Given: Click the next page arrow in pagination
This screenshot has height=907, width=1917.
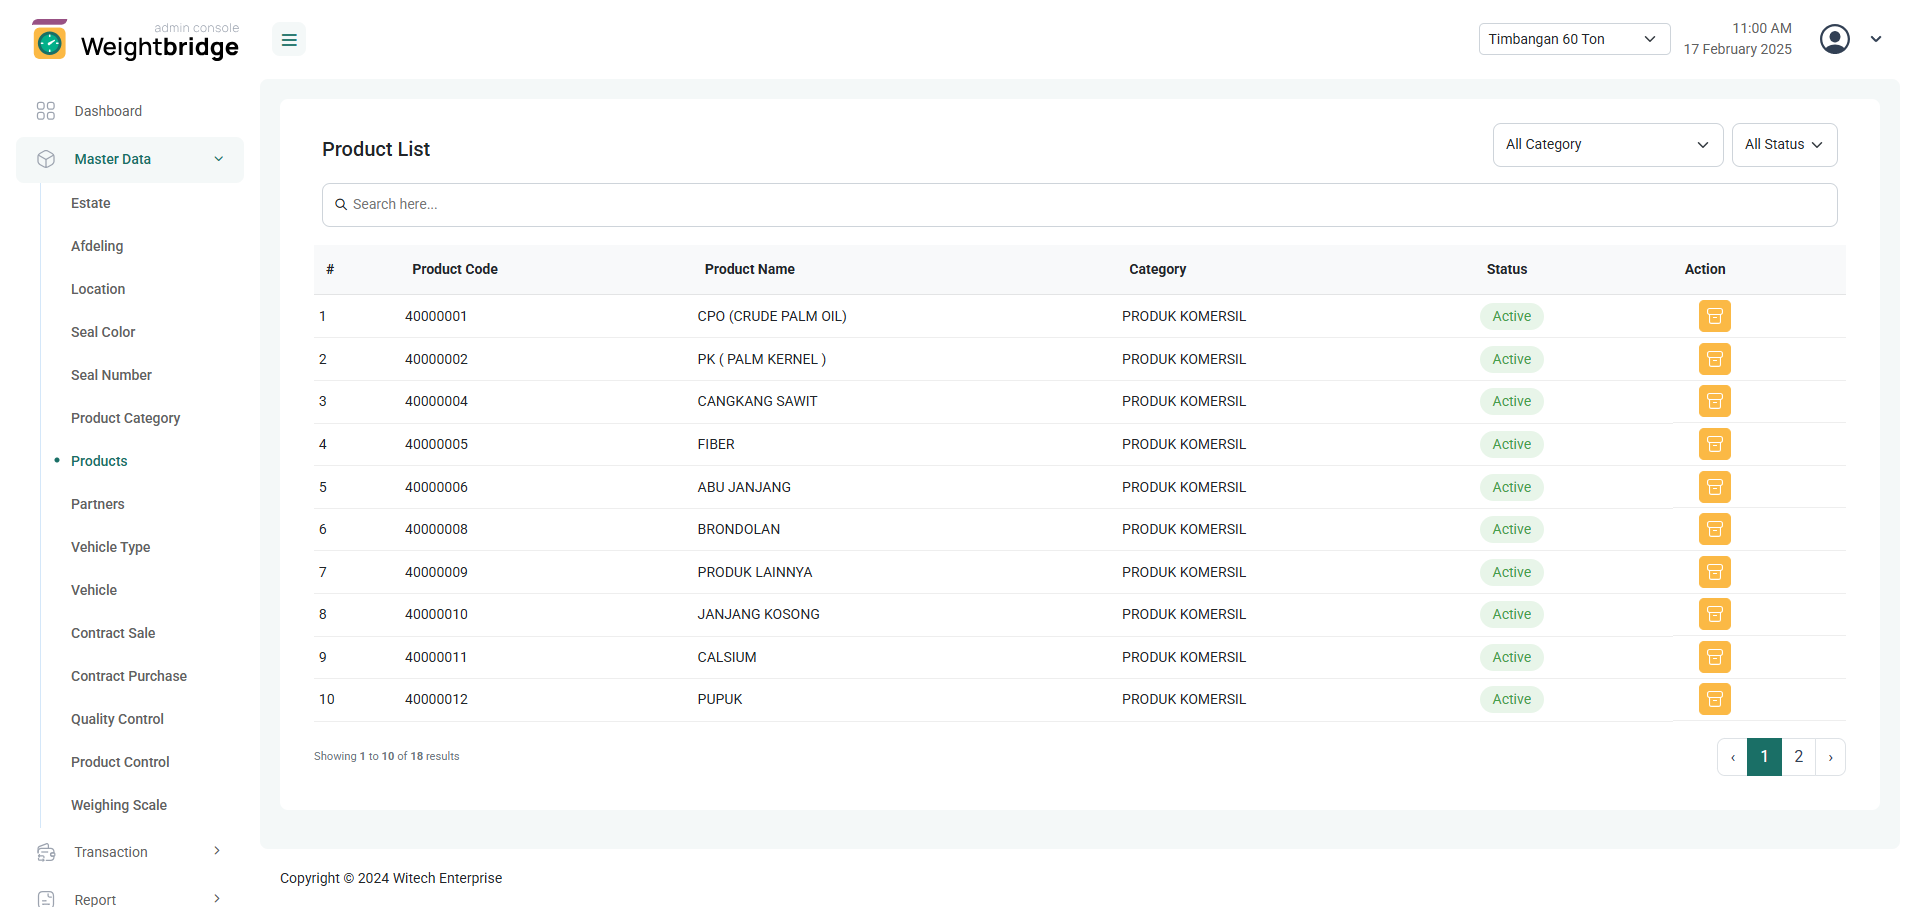Looking at the screenshot, I should tap(1830, 757).
